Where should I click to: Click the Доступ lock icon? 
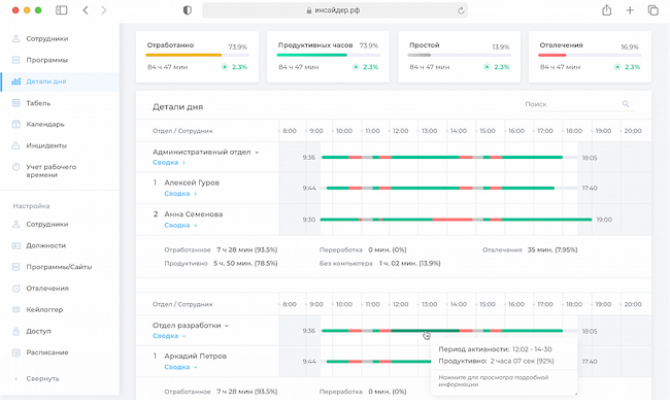16,331
